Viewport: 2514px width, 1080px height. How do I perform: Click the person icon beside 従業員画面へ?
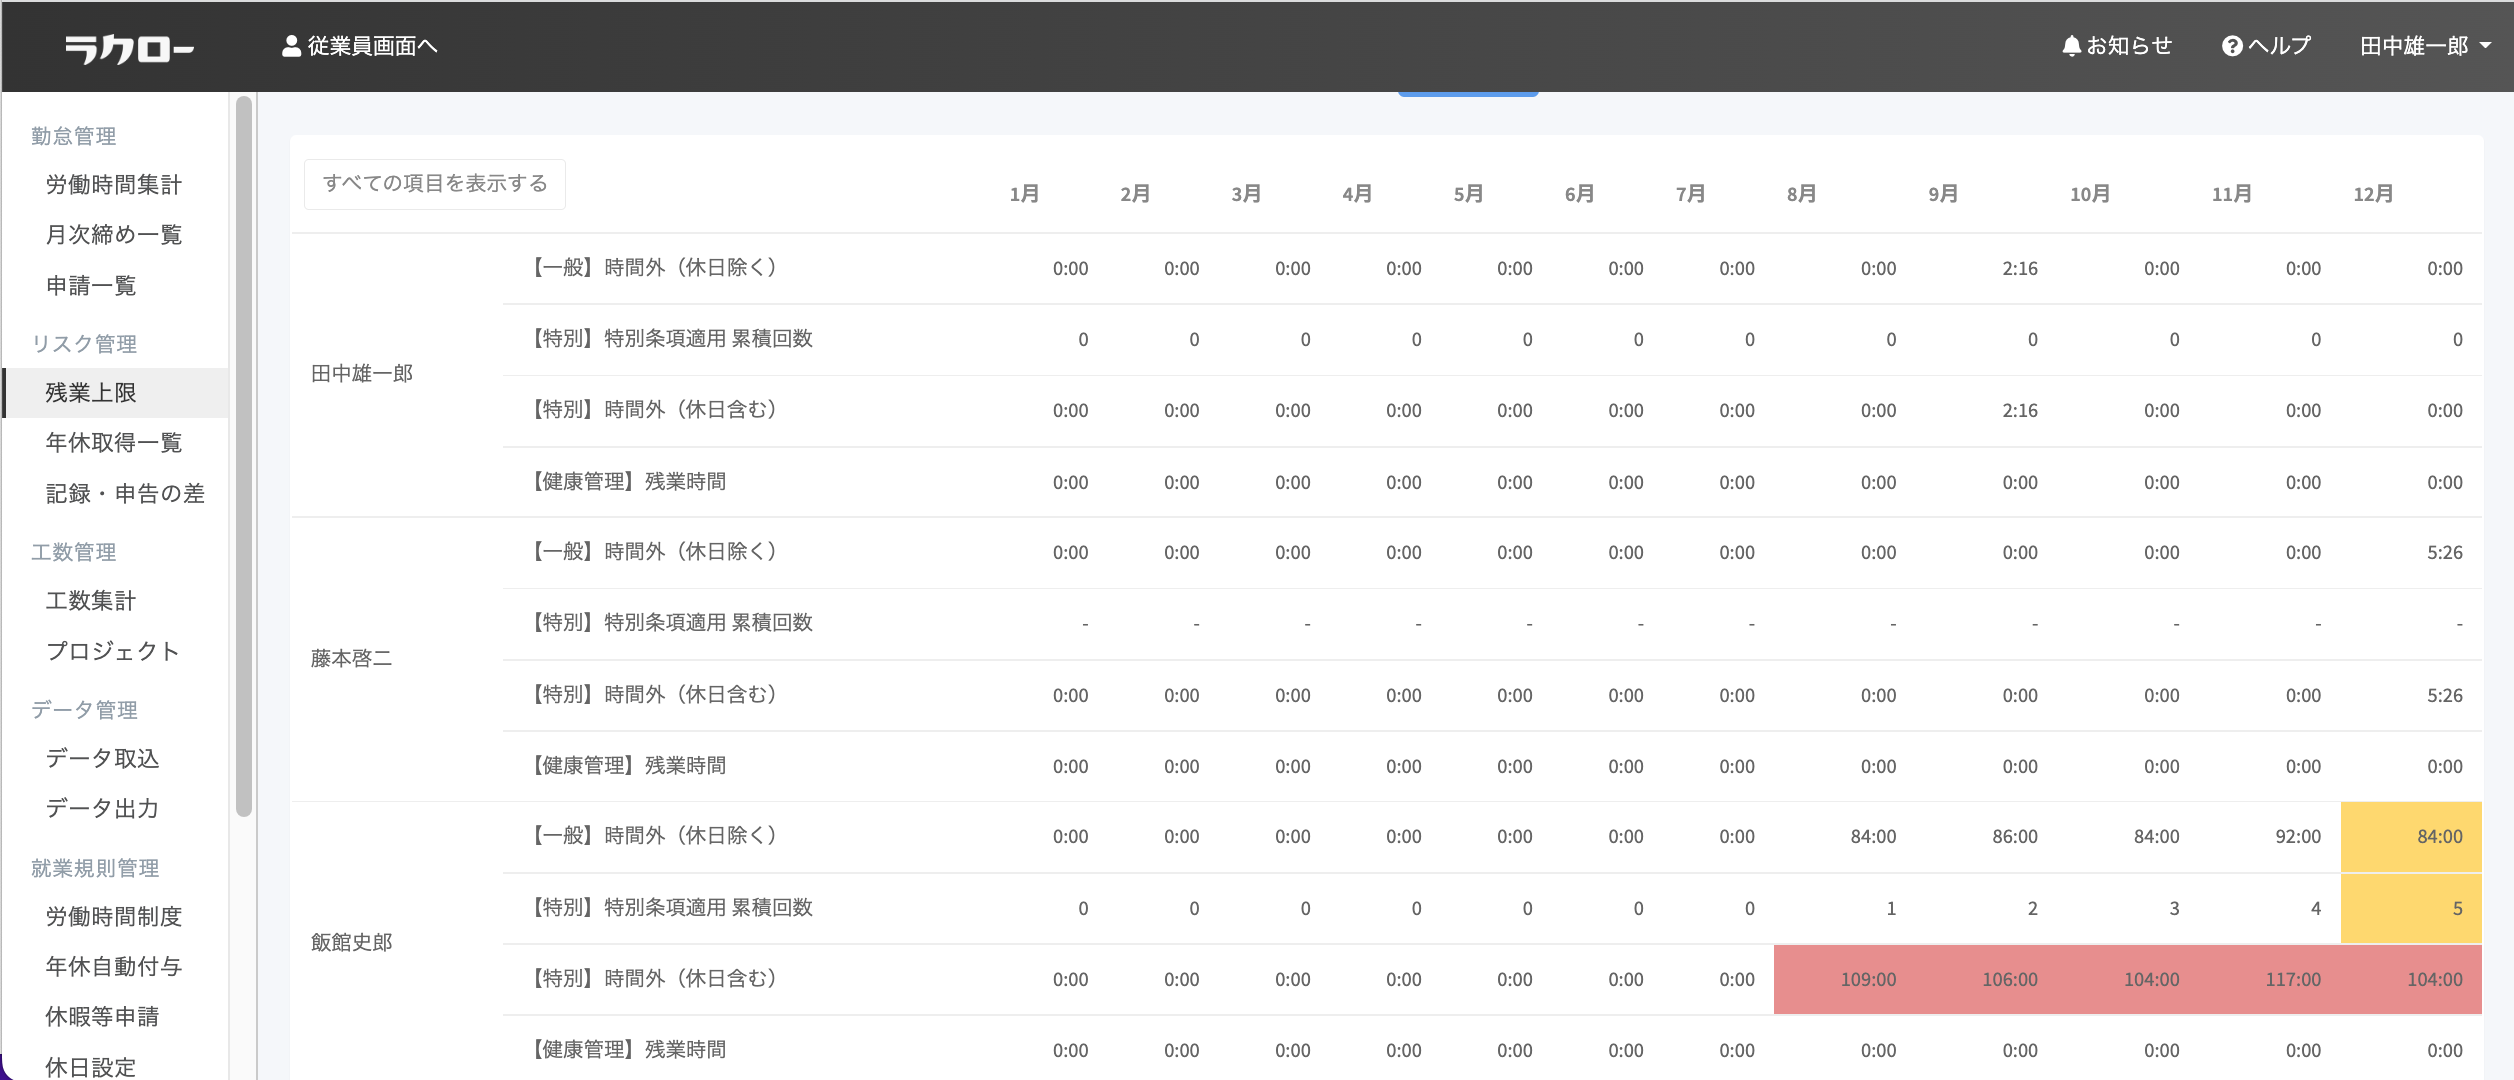291,46
